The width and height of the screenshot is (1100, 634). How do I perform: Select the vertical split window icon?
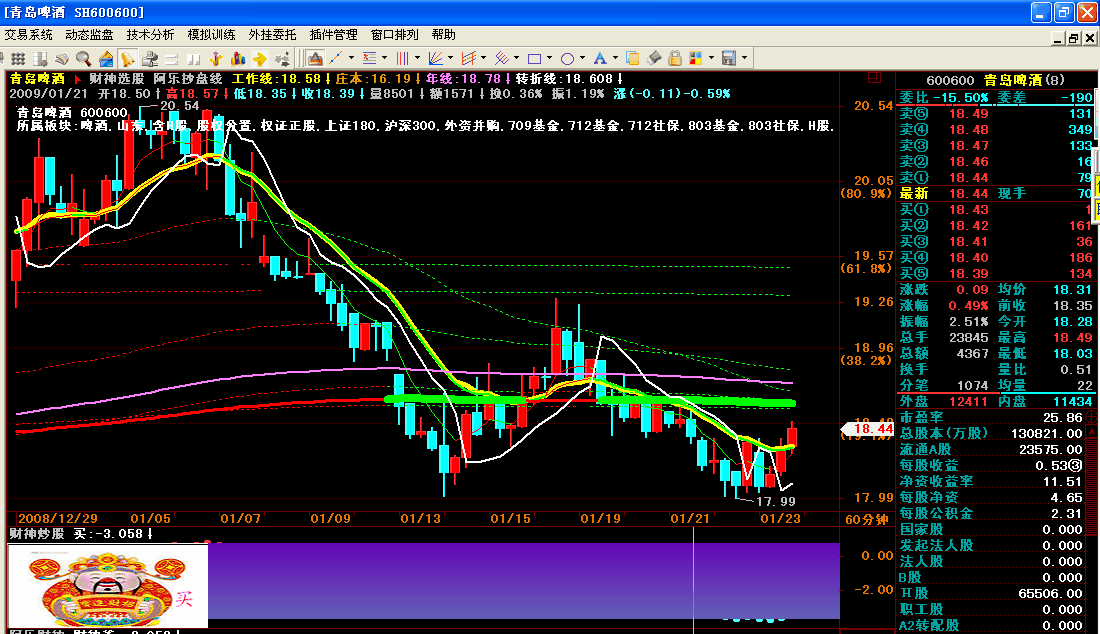click(194, 58)
